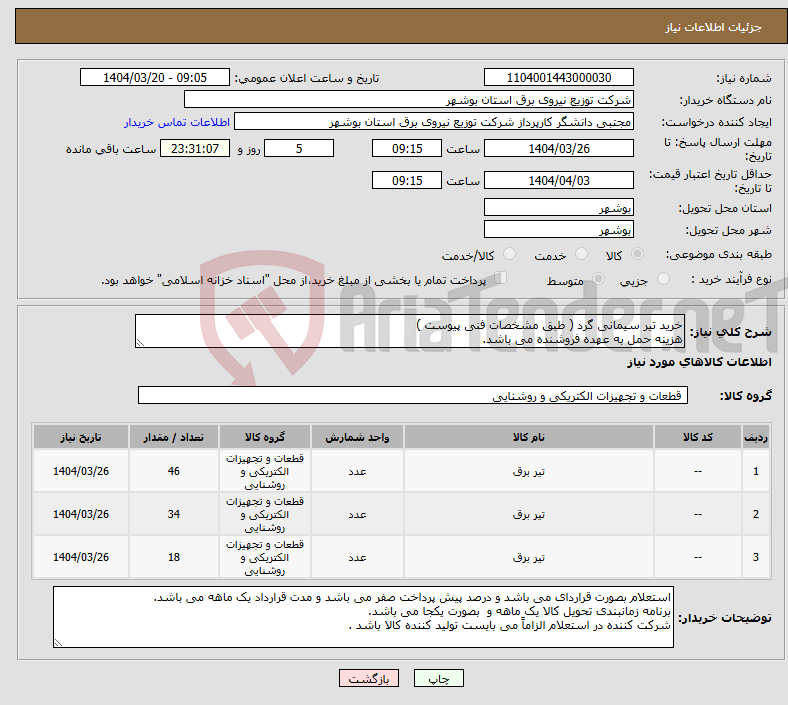The height and width of the screenshot is (705, 788).
Task: Click the product code -- cell in row 1
Action: tap(698, 471)
